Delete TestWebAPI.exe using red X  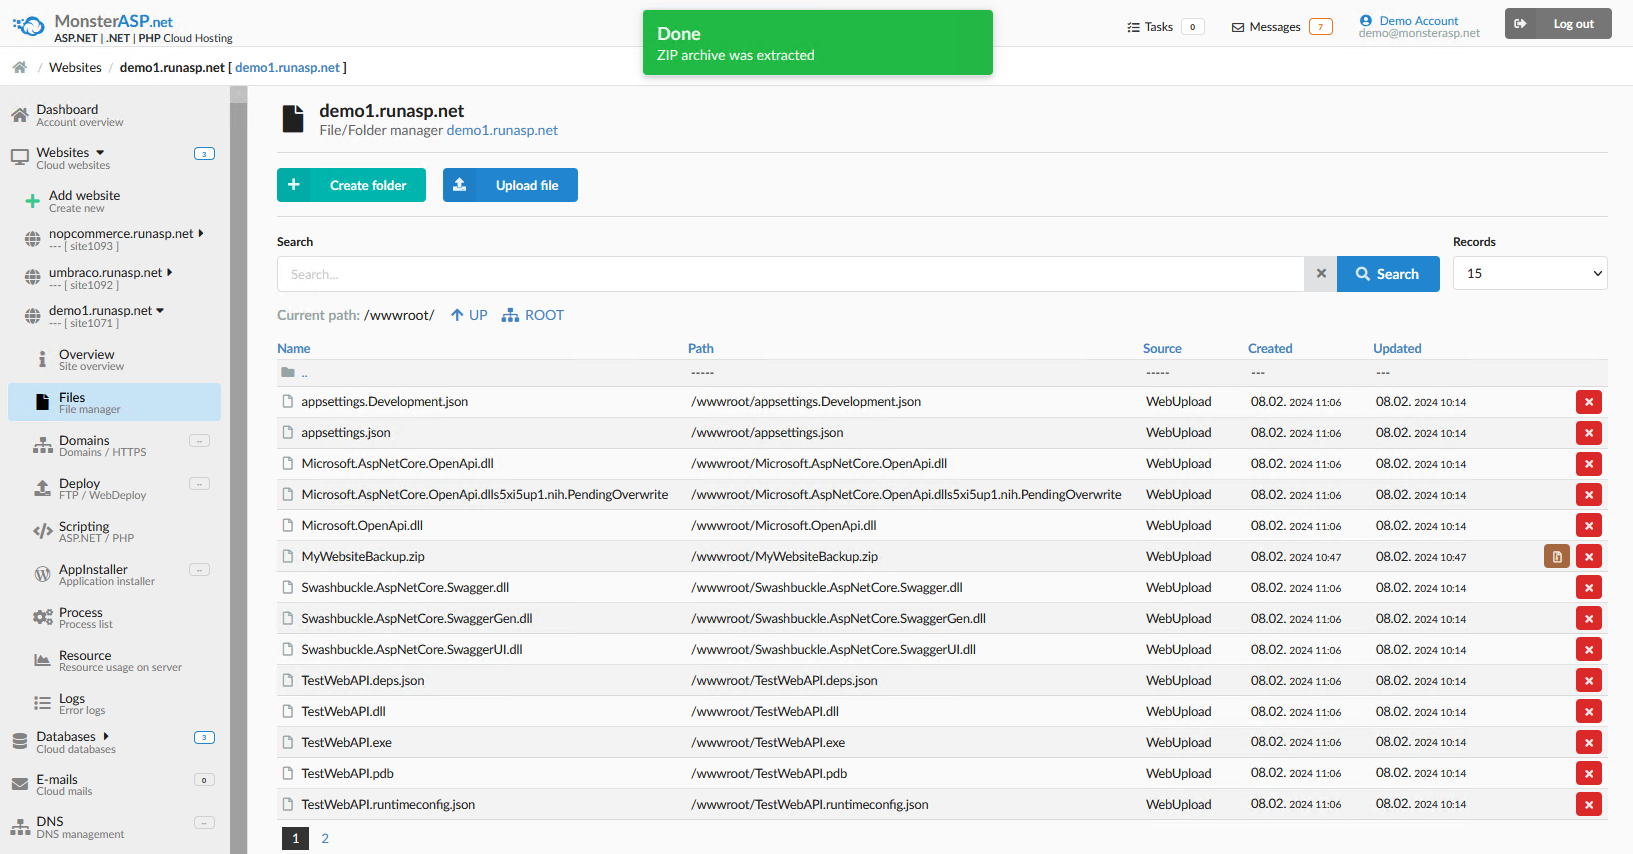(x=1589, y=743)
